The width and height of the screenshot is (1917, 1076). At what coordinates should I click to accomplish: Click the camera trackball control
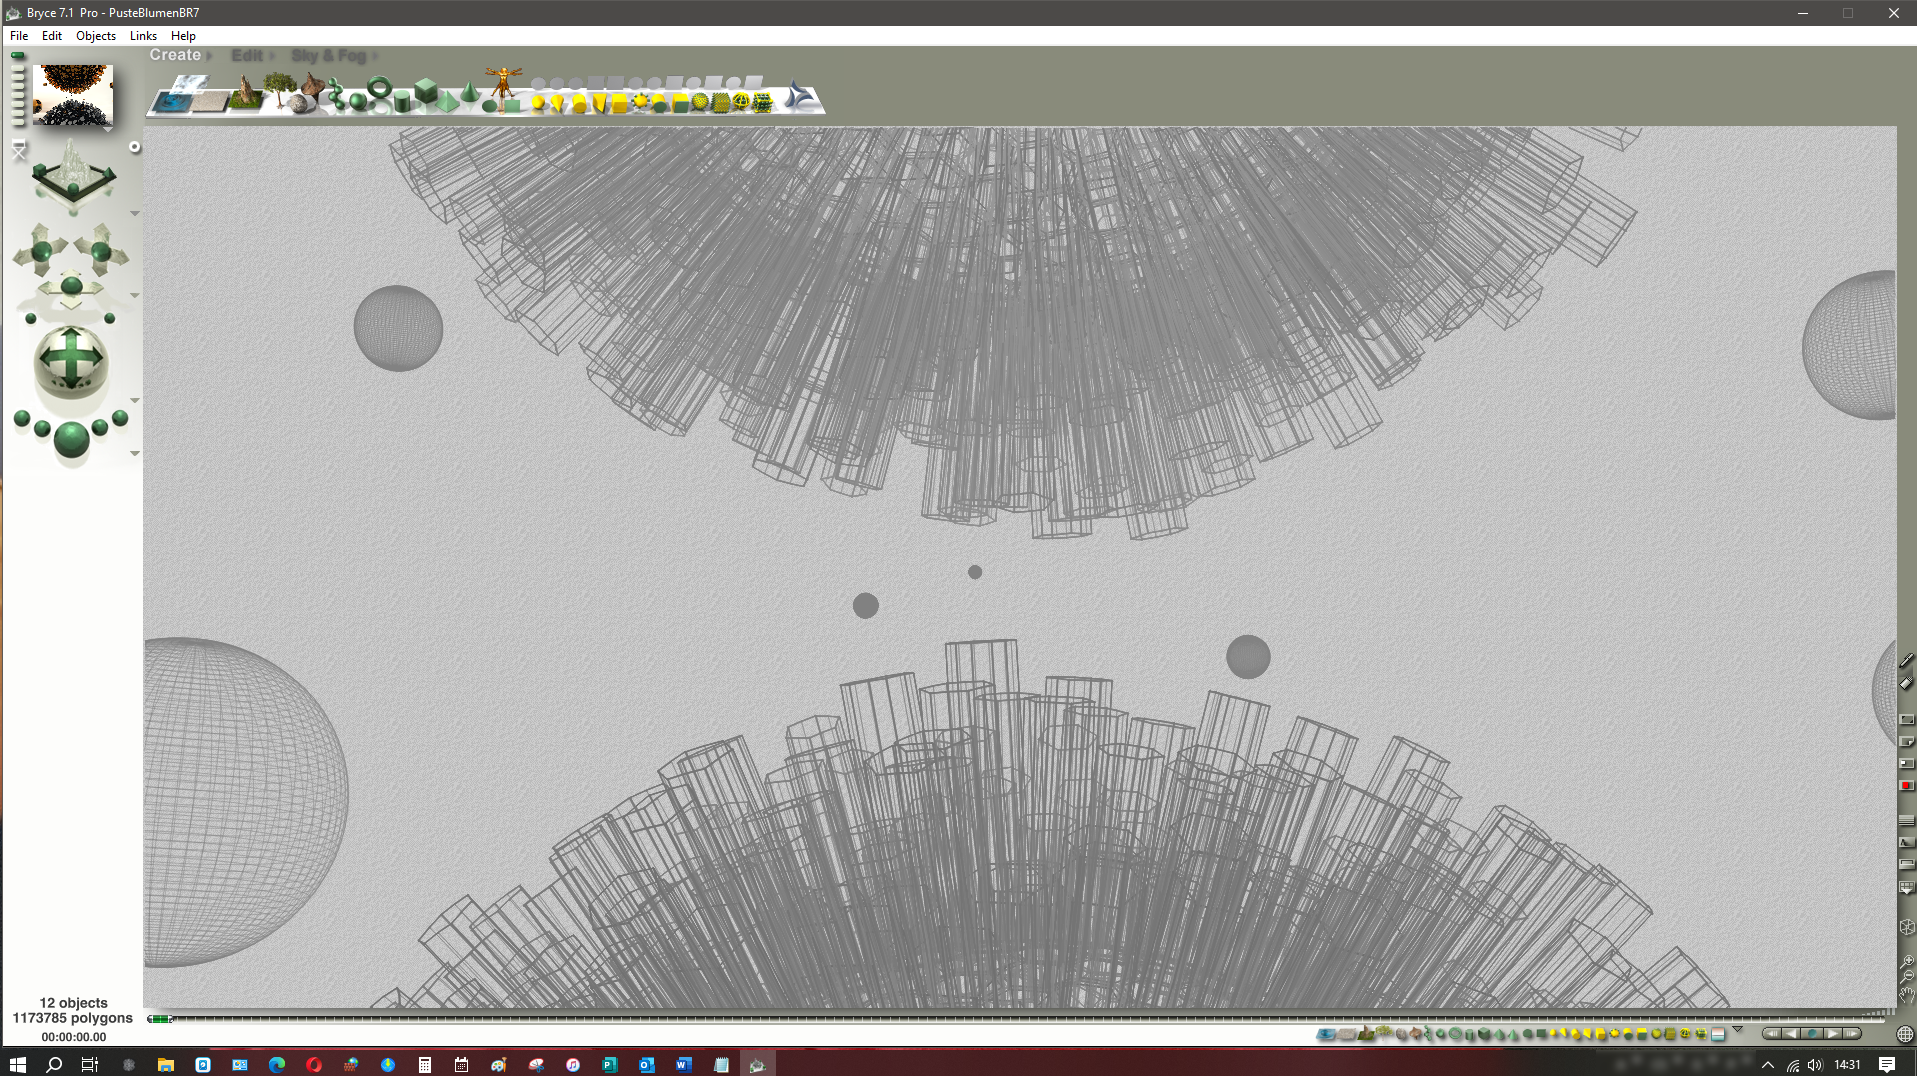71,361
